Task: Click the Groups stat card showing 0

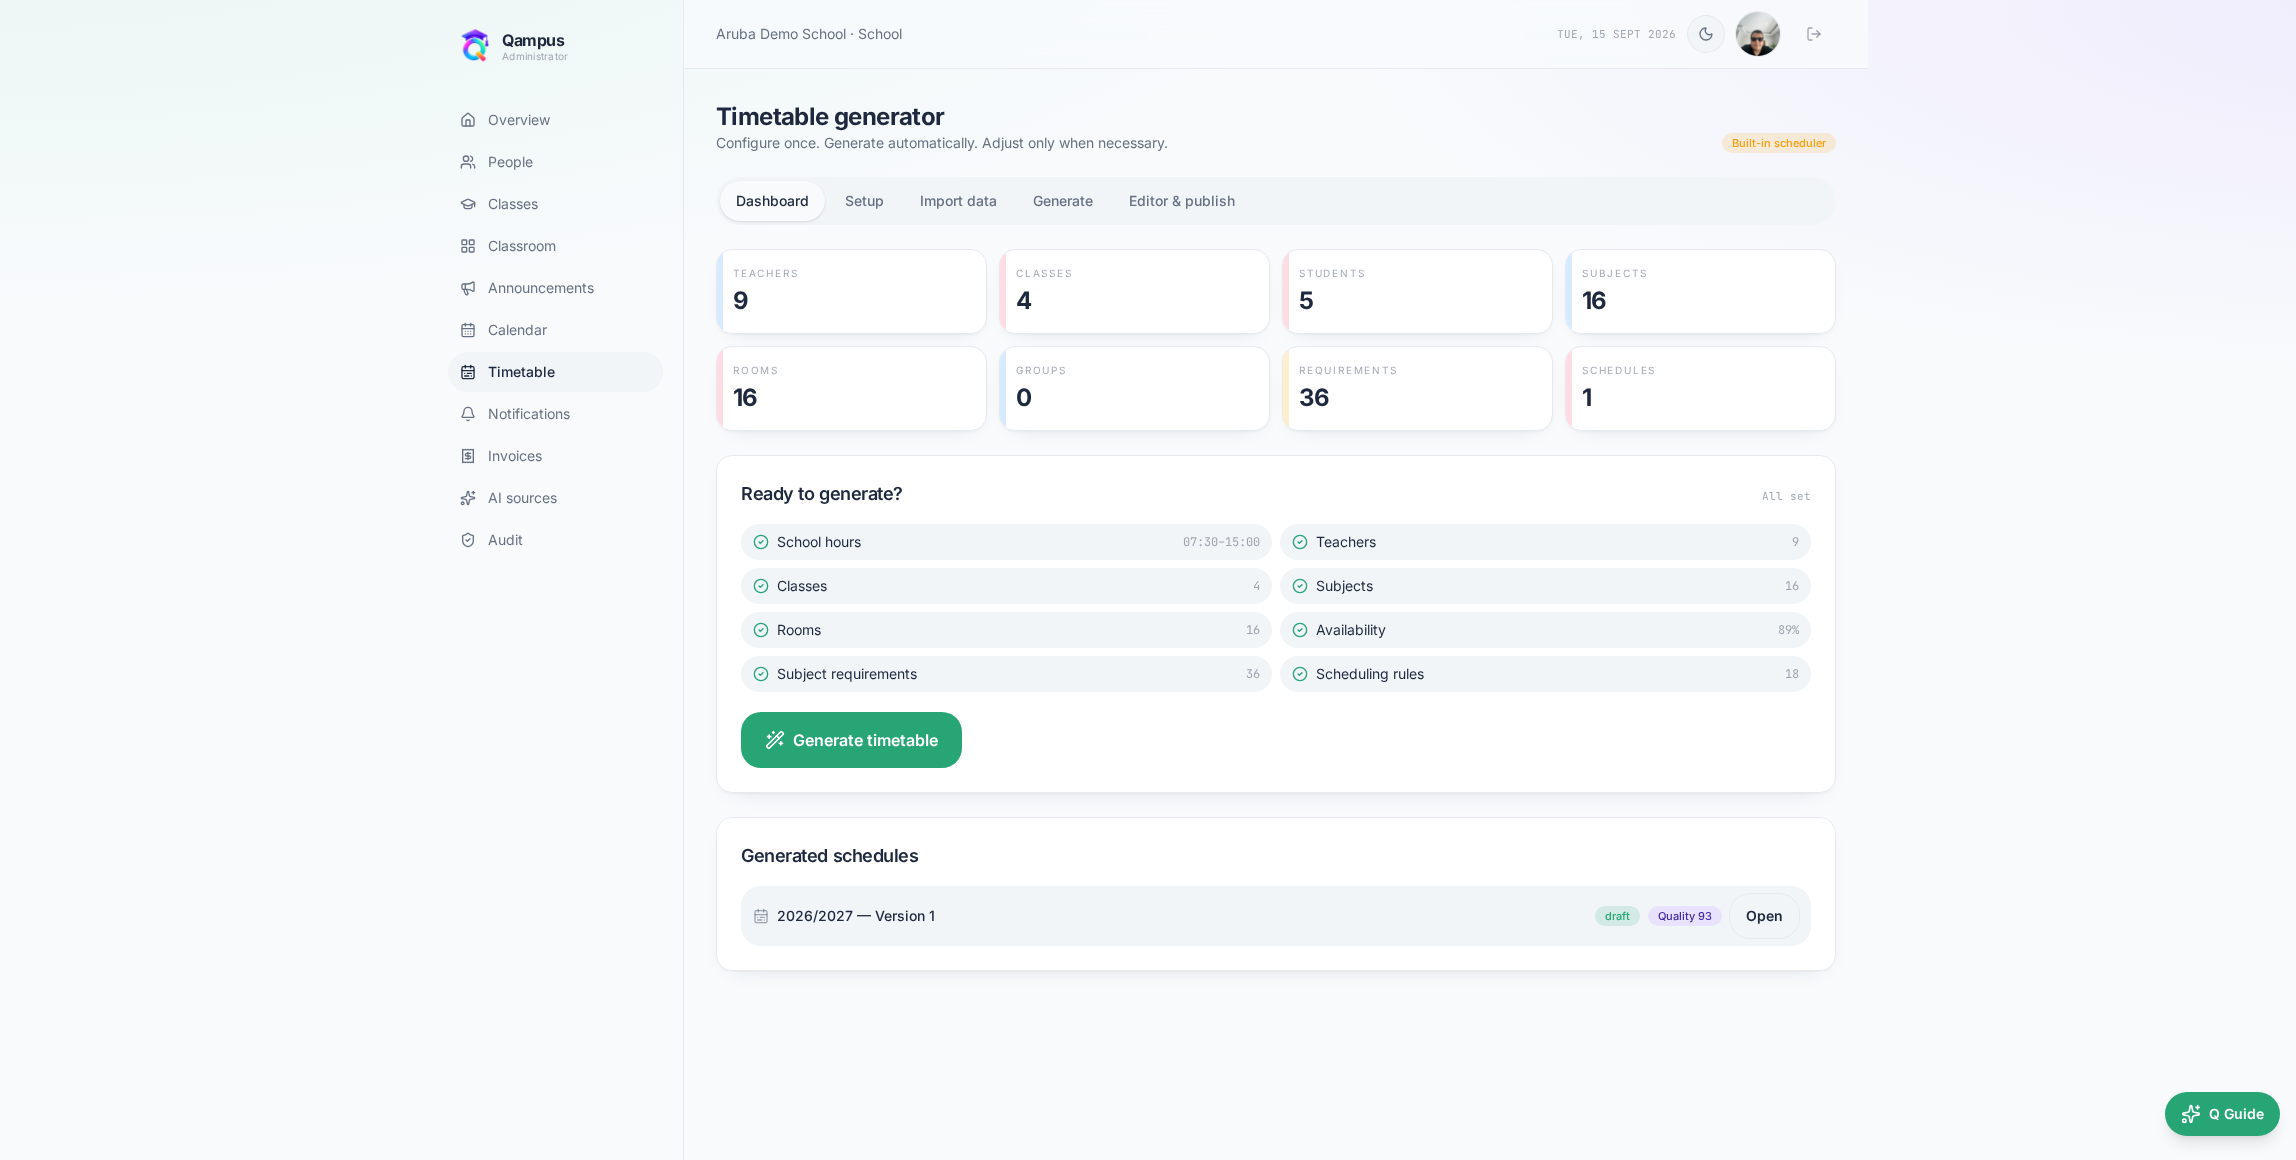Action: pyautogui.click(x=1134, y=389)
